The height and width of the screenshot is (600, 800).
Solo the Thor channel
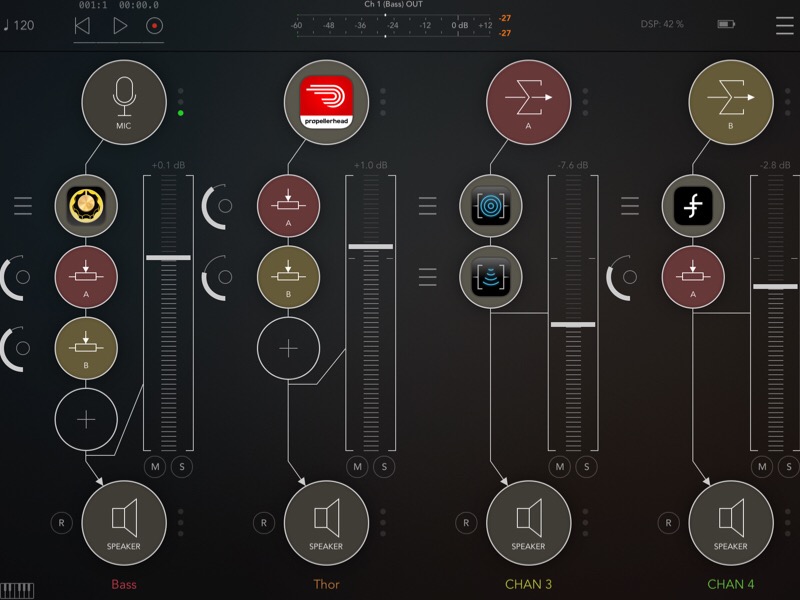384,466
